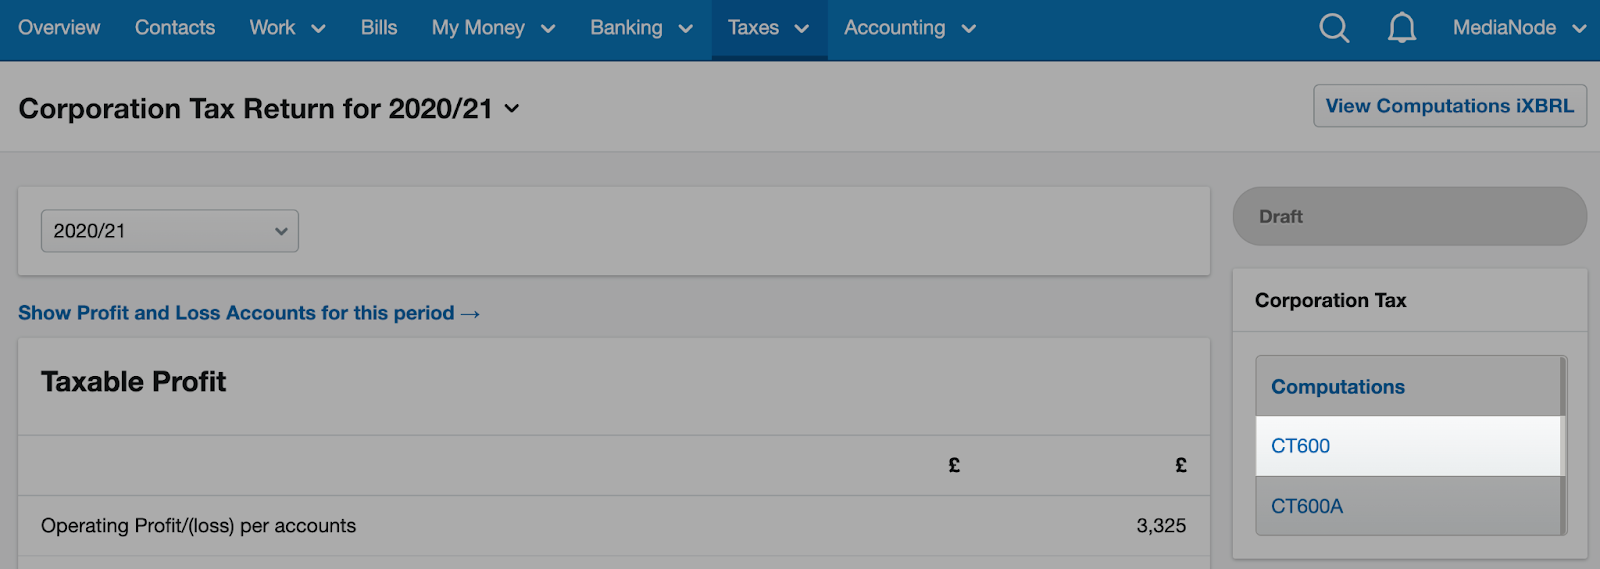Click the View Computations iXBRL button

pyautogui.click(x=1449, y=106)
